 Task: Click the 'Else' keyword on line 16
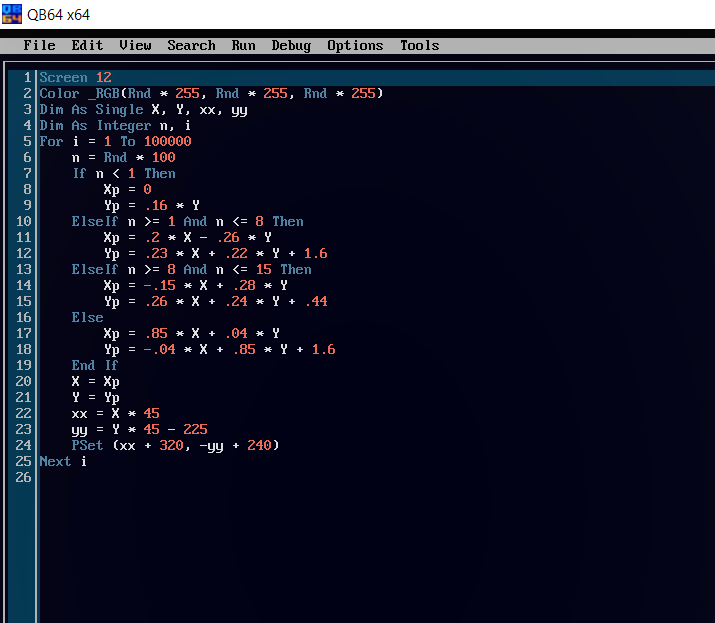pos(87,317)
